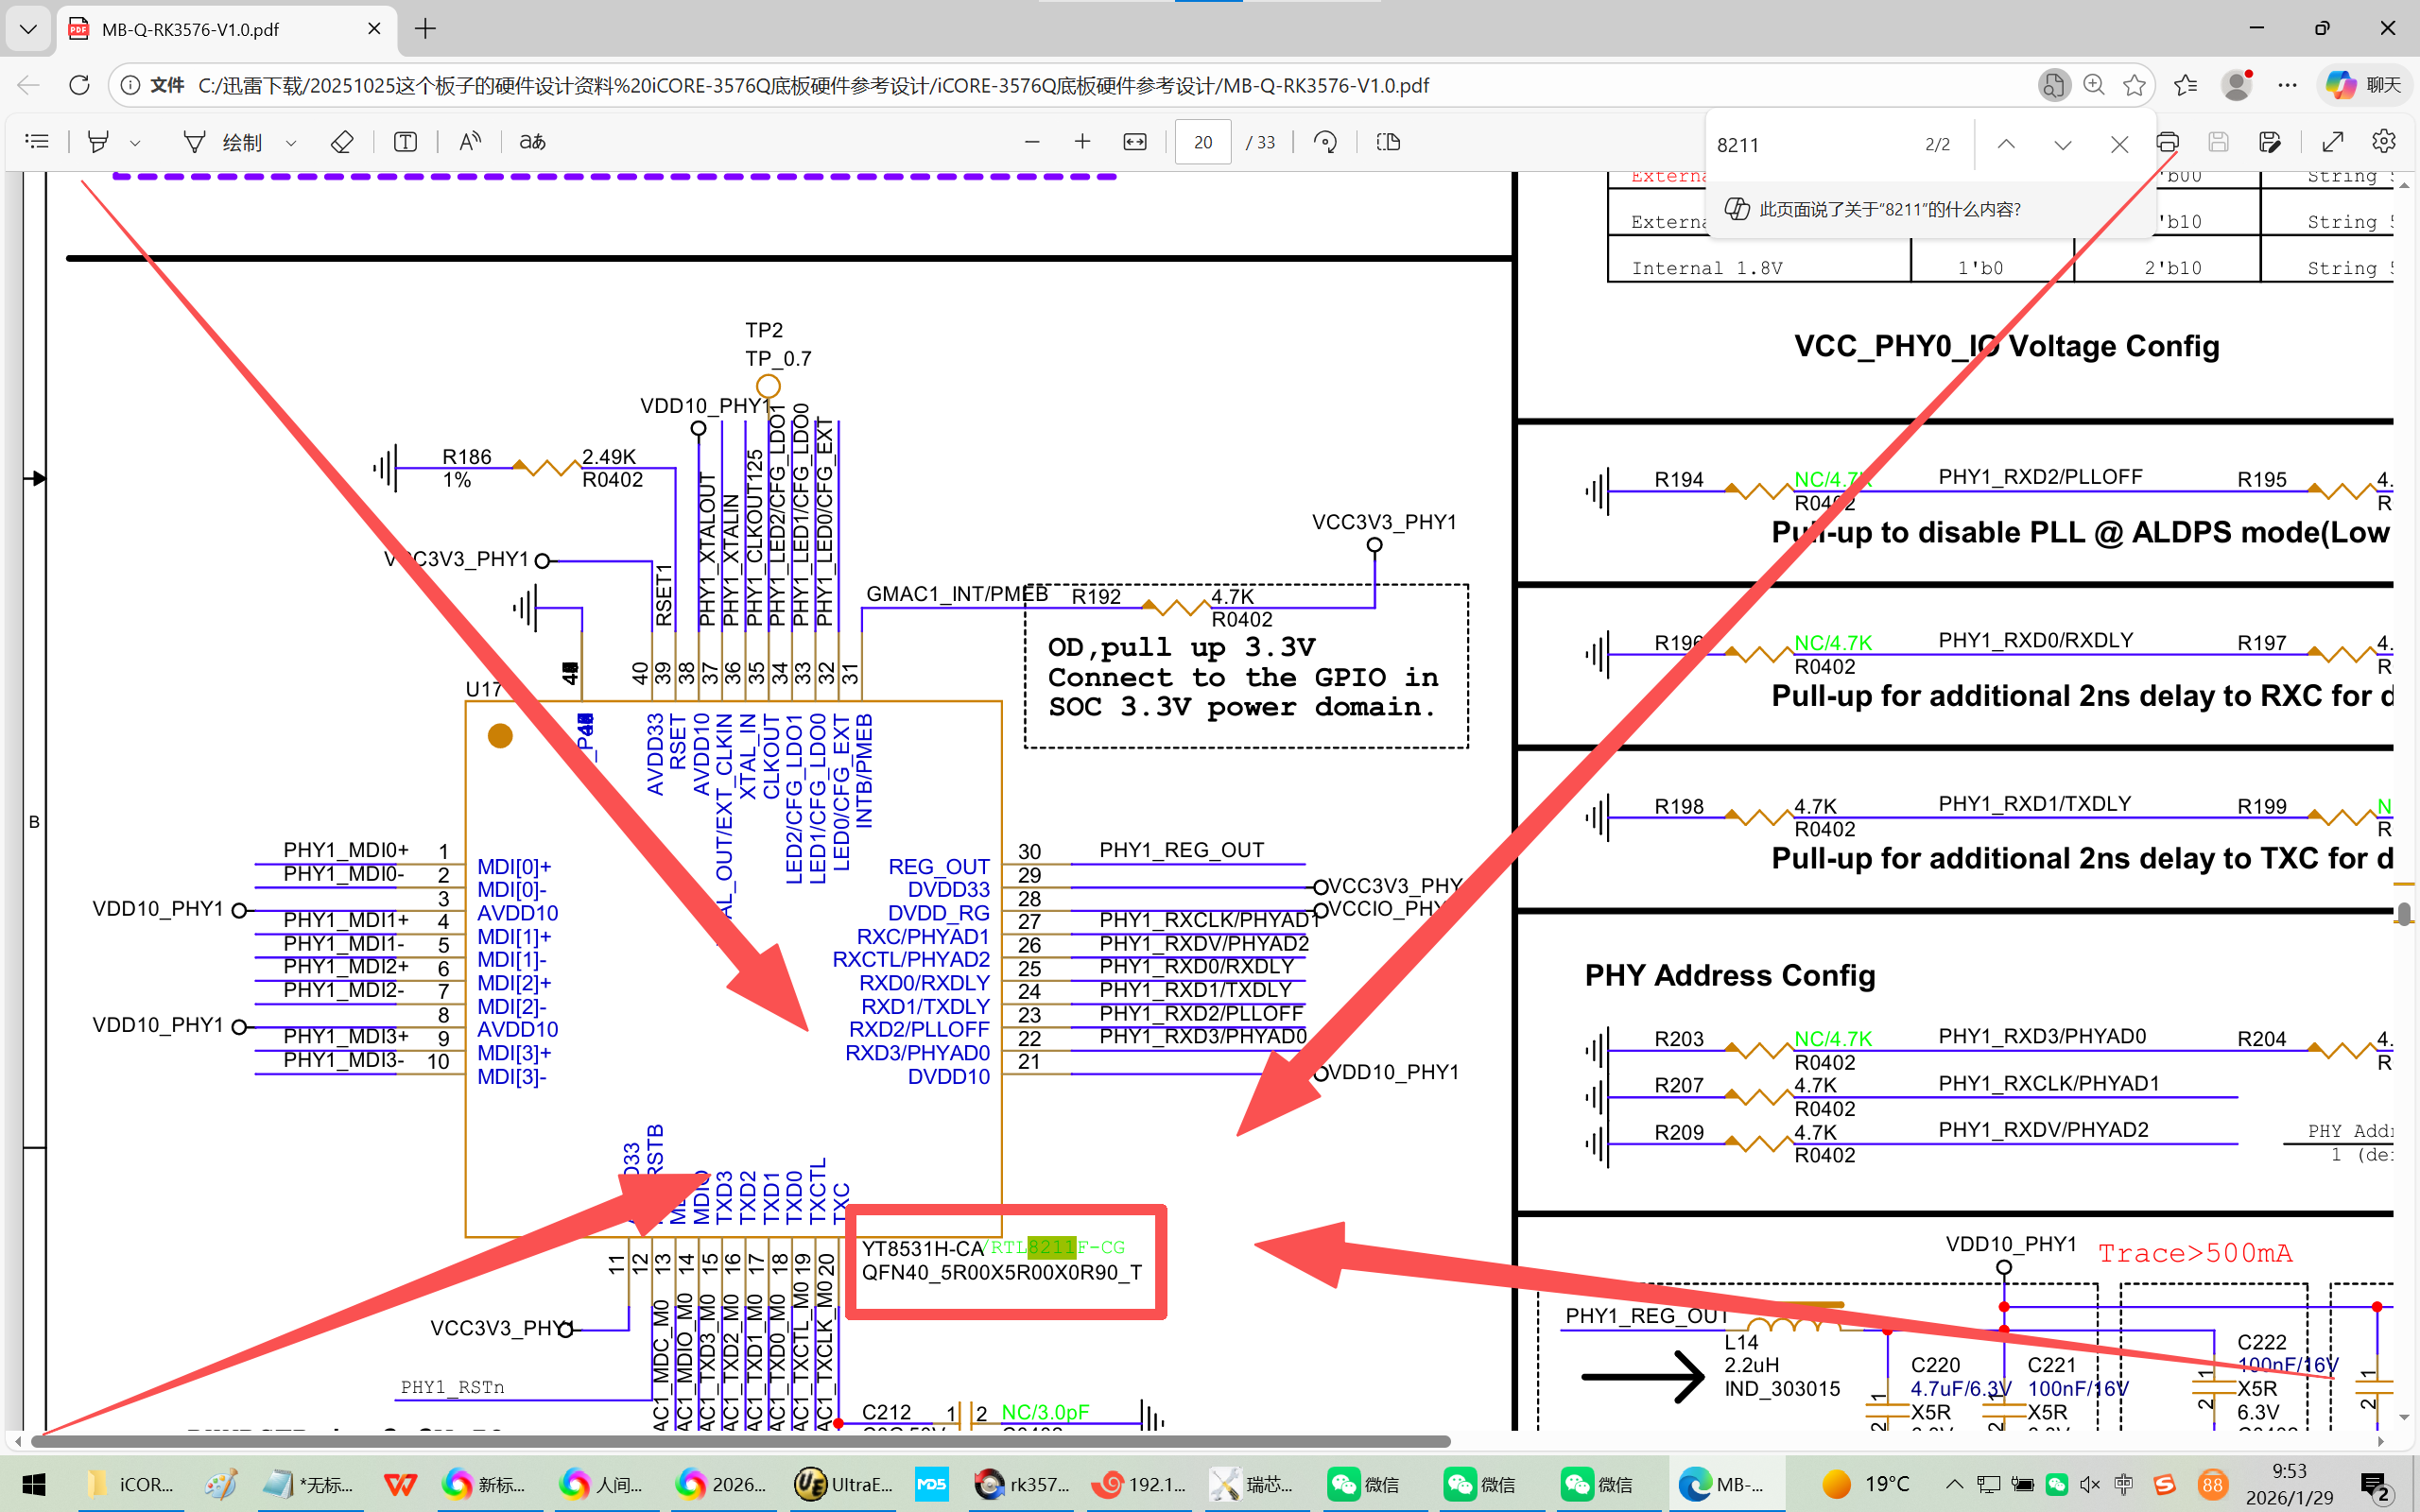Click Copilot suggestion about 8211
This screenshot has height=1512, width=2420.
[x=1889, y=209]
